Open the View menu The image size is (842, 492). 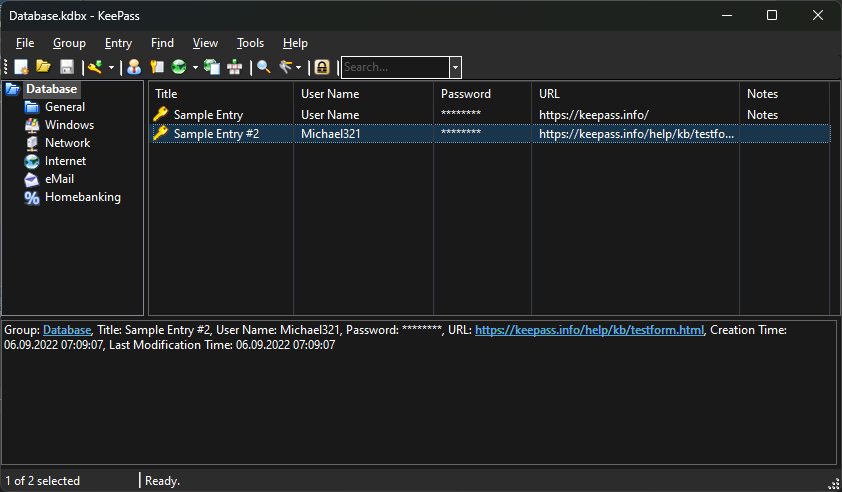click(x=205, y=43)
